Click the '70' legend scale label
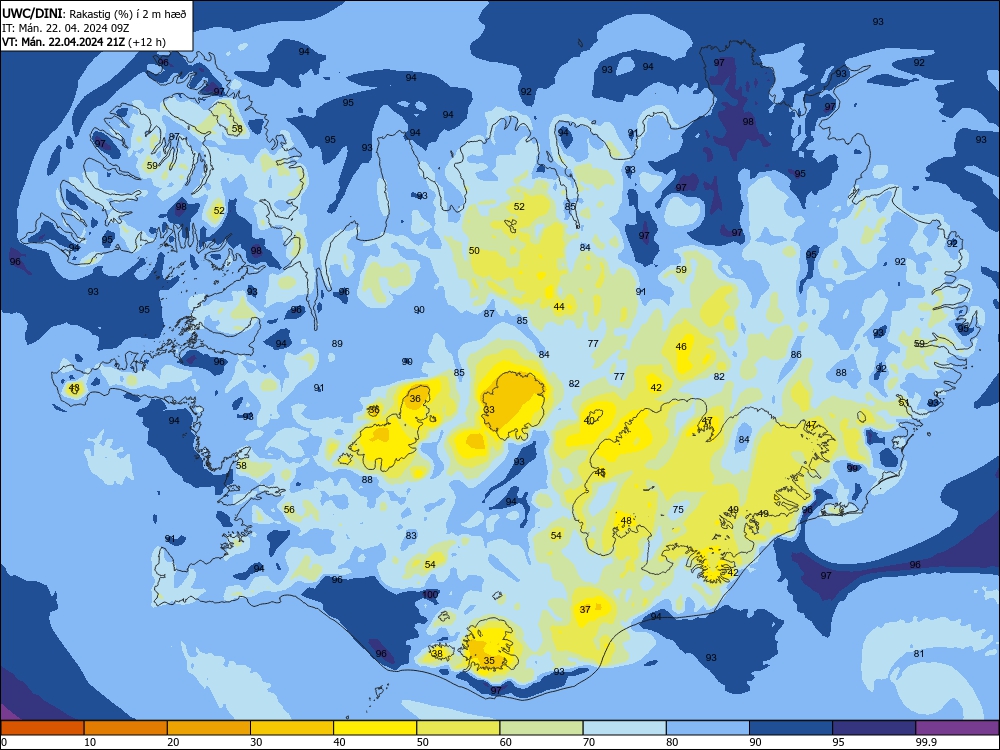The image size is (1000, 750). (x=589, y=742)
